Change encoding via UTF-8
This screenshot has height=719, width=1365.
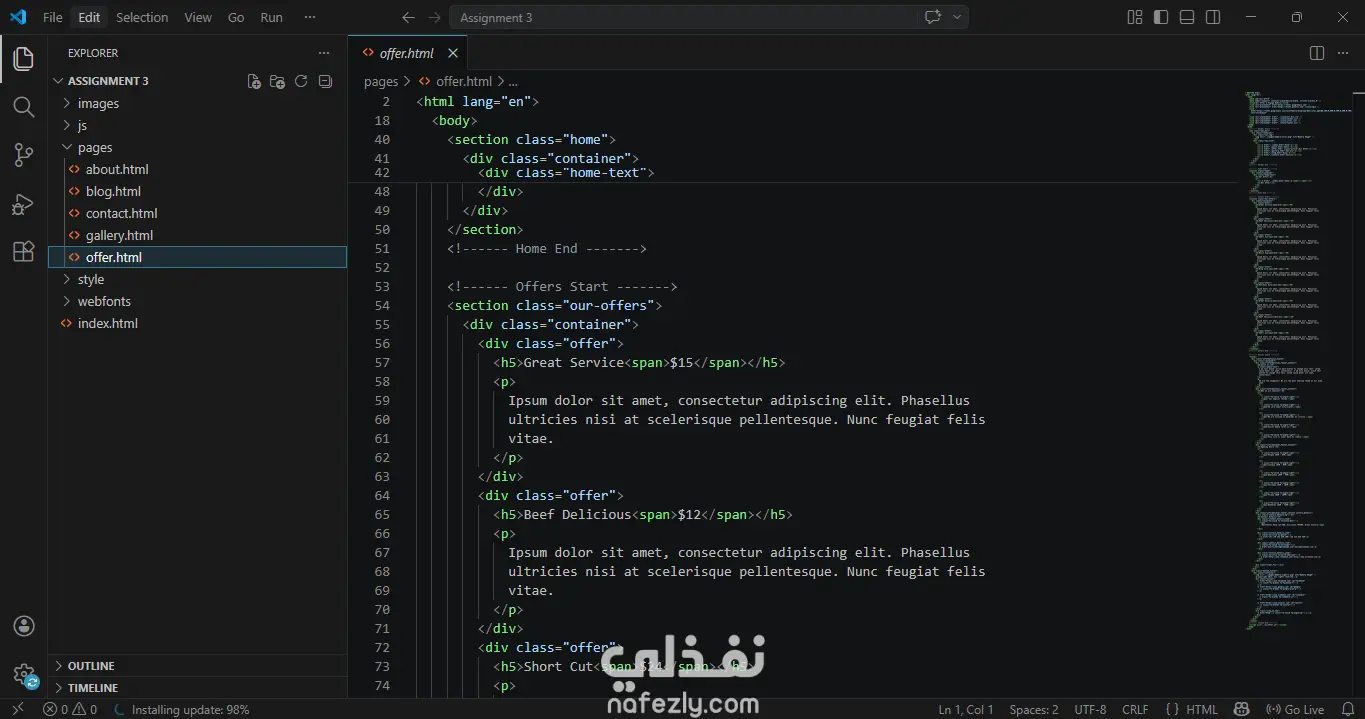(x=1090, y=709)
